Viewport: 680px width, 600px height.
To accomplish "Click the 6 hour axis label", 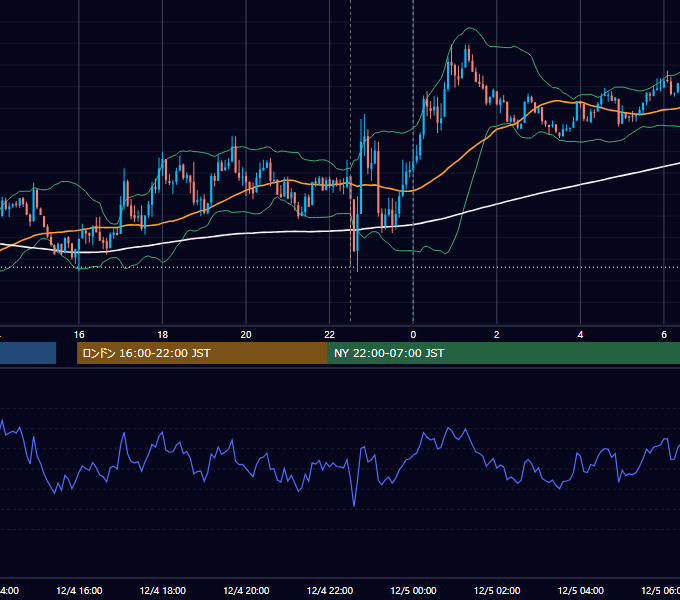I will [x=664, y=335].
